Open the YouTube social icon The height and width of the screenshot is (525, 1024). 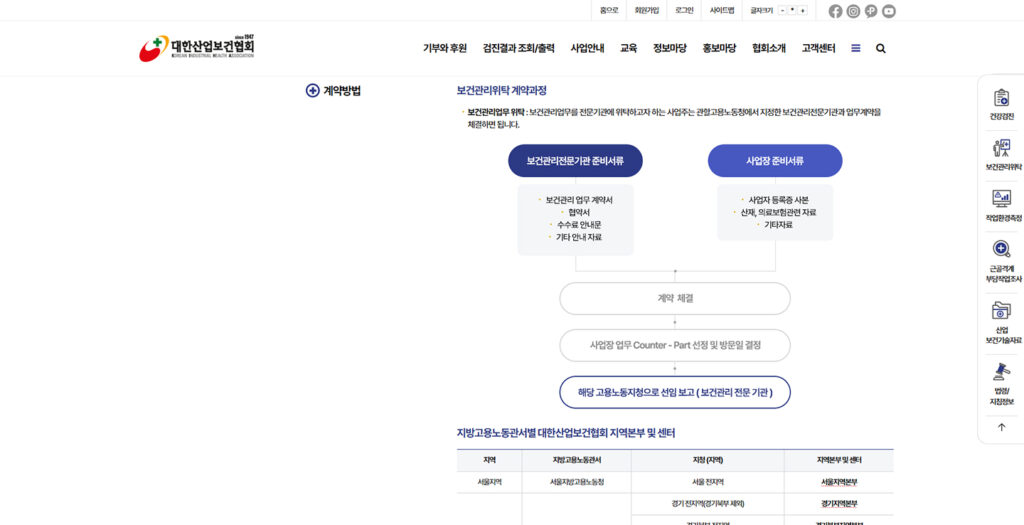click(x=889, y=11)
